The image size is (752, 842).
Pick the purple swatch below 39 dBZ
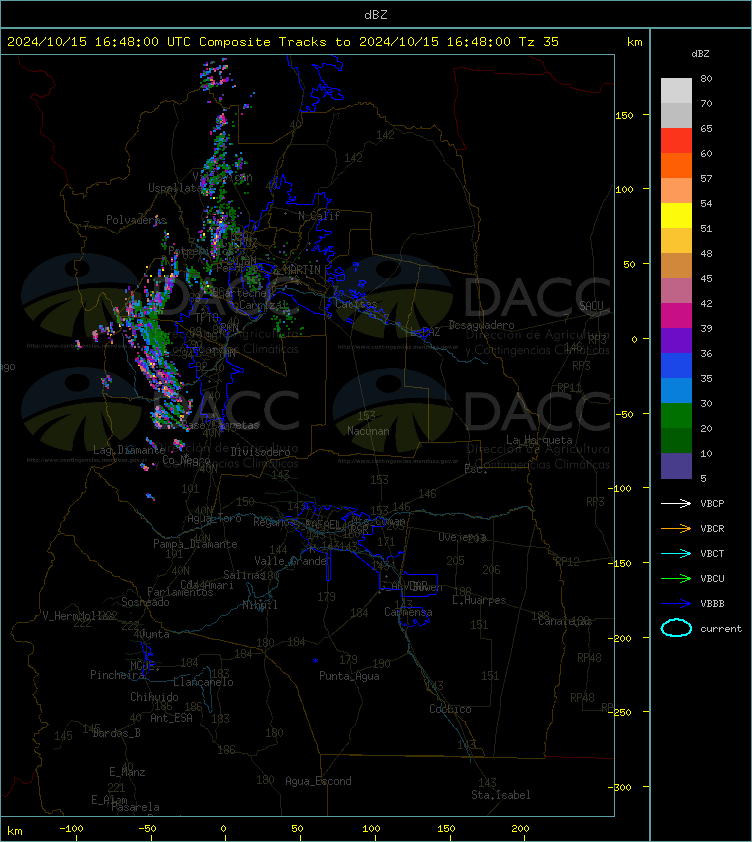tap(676, 340)
